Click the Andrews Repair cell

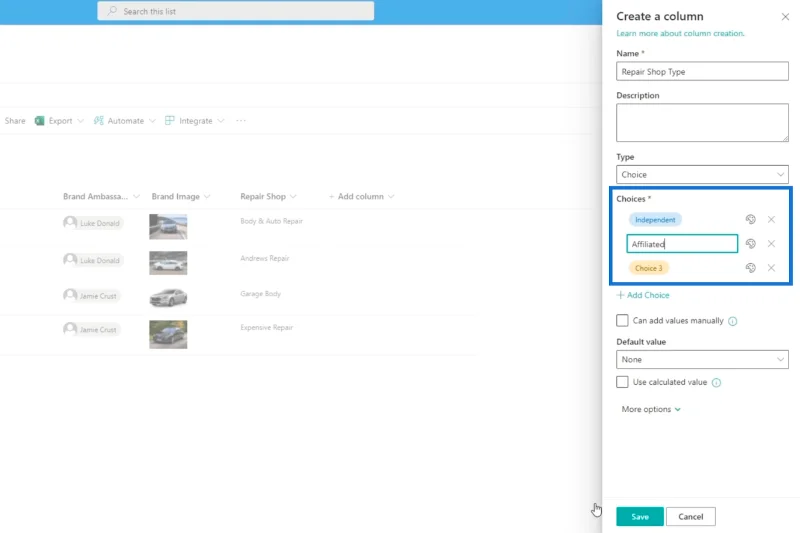coord(265,258)
